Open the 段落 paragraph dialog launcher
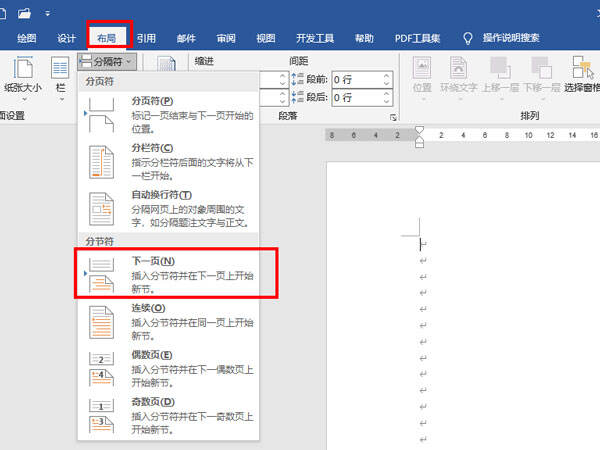This screenshot has width=600, height=450. point(393,117)
